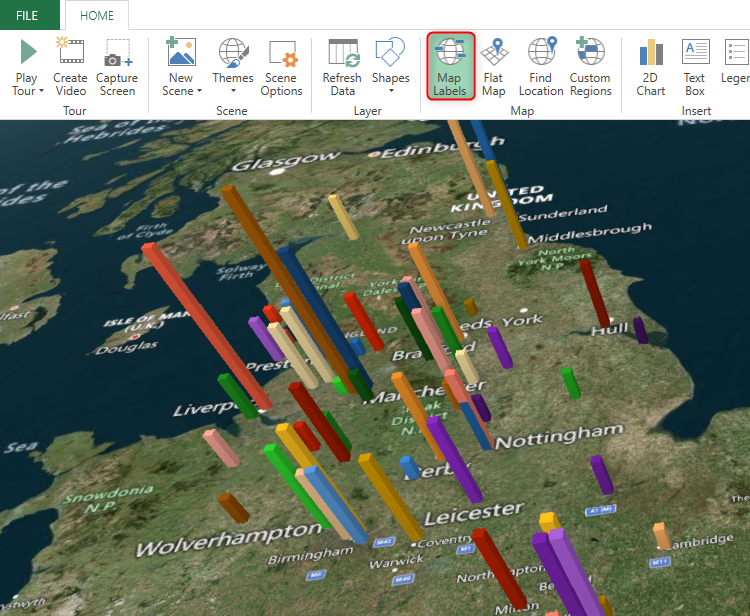Click the Nottingham label on the map
The height and width of the screenshot is (616, 750).
(x=559, y=437)
